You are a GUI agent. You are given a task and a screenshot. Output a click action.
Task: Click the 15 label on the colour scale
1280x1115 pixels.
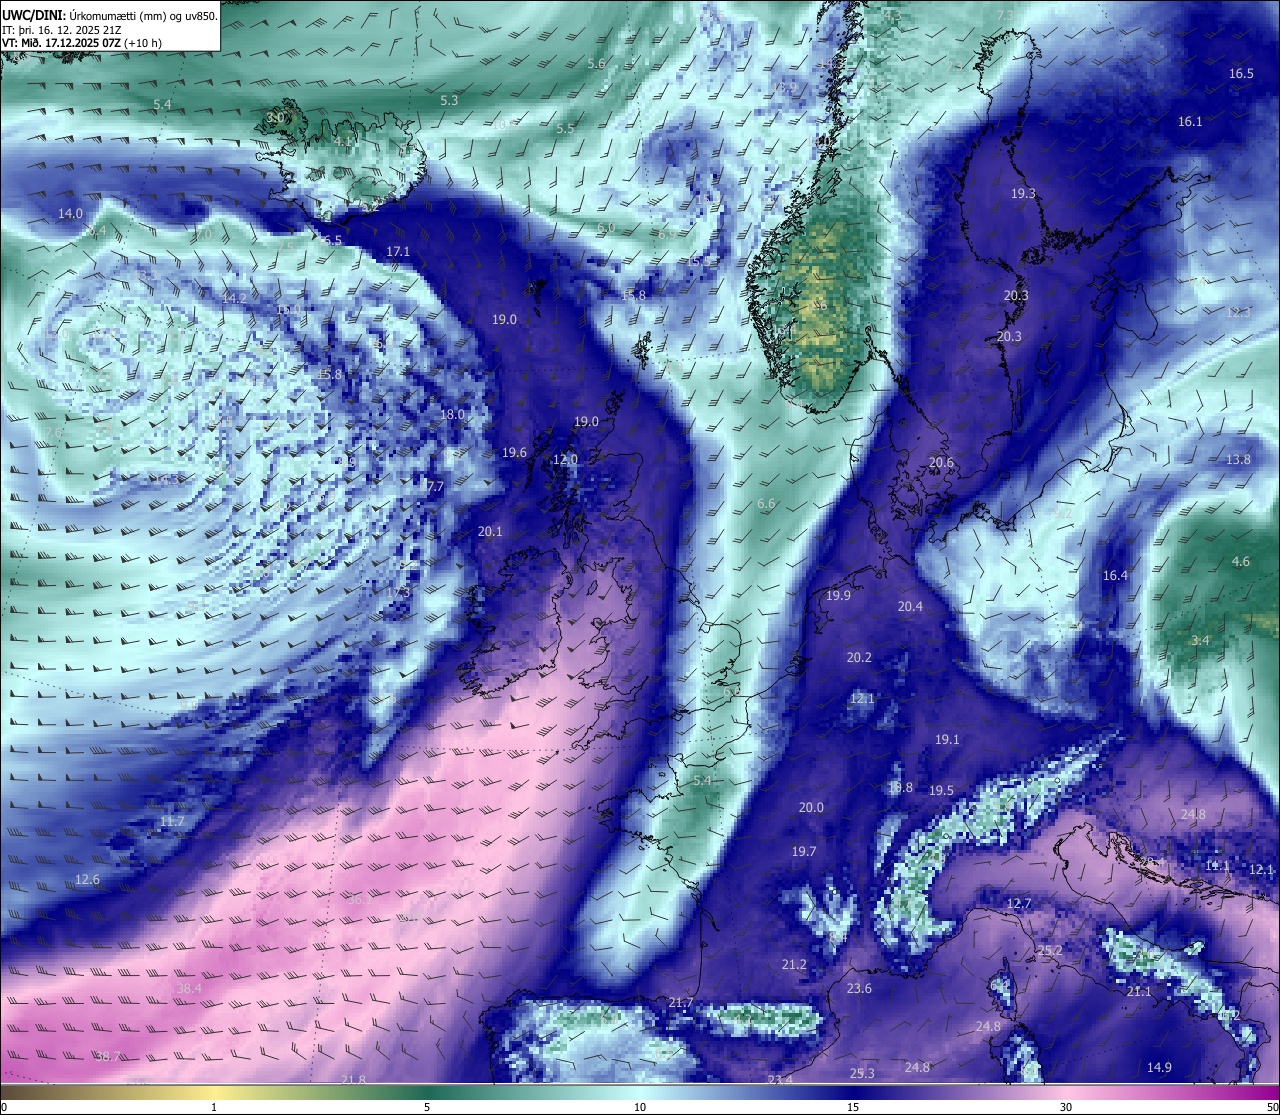click(x=853, y=1107)
